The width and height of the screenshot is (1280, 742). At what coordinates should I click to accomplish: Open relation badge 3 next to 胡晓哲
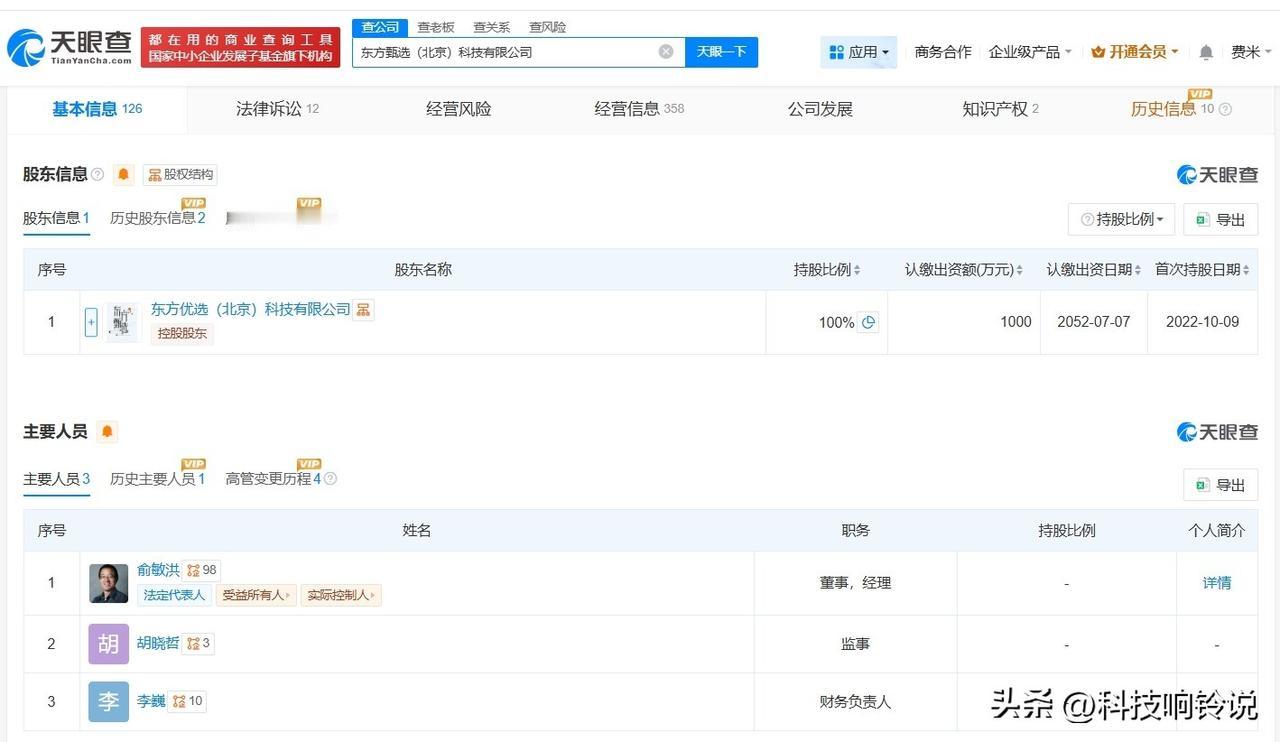(x=198, y=643)
